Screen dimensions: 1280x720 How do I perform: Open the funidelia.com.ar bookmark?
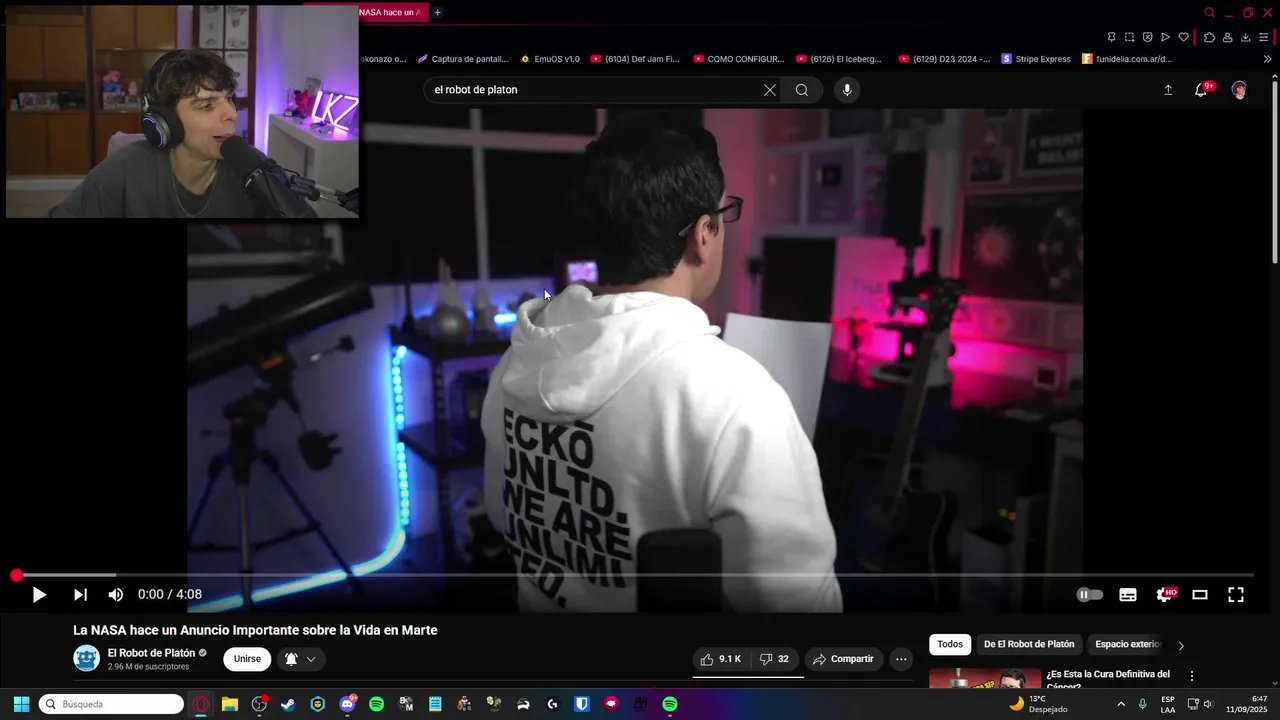coord(1127,59)
